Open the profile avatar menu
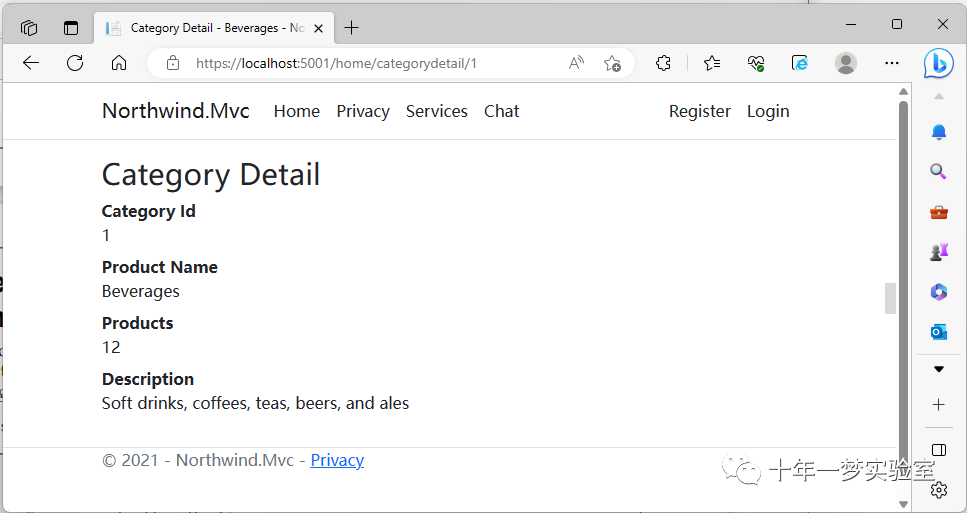This screenshot has height=513, width=967. pos(846,63)
